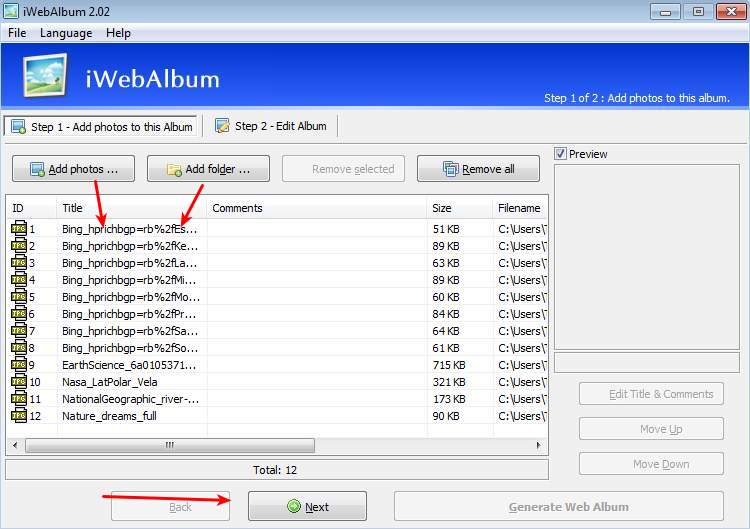750x529 pixels.
Task: Click the Total: 12 status bar
Action: click(276, 470)
